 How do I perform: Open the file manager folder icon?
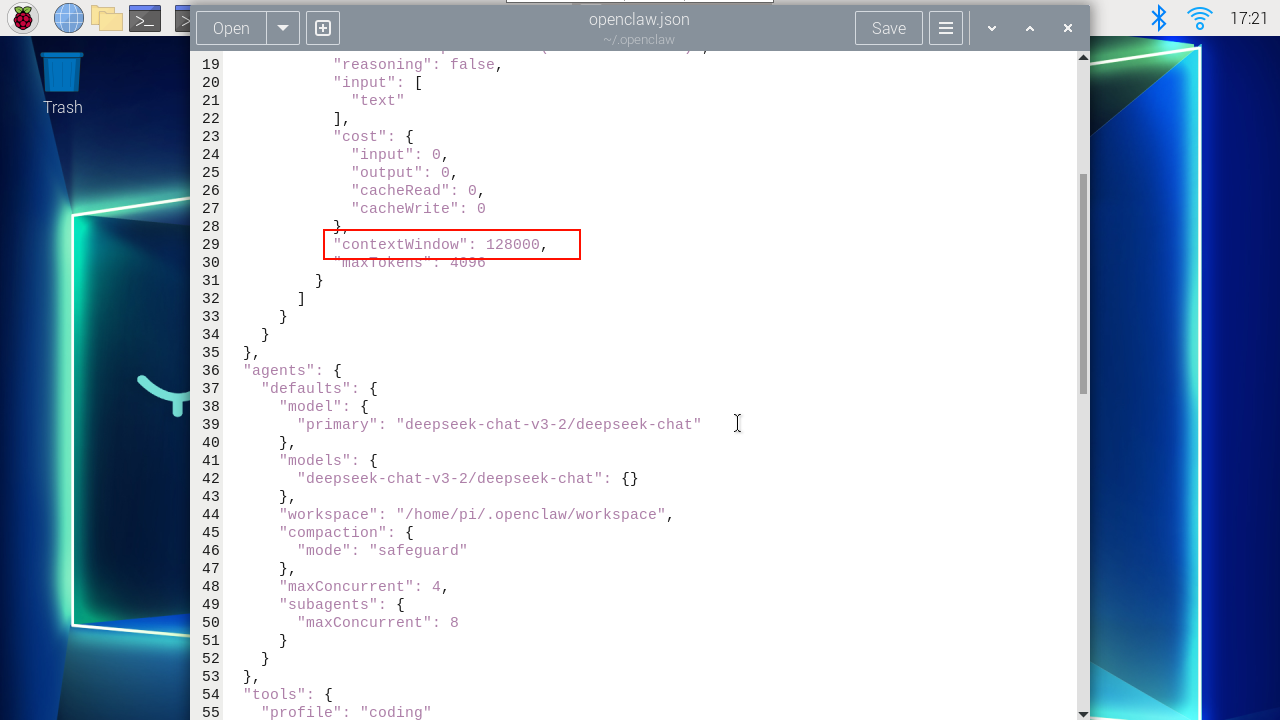click(107, 18)
